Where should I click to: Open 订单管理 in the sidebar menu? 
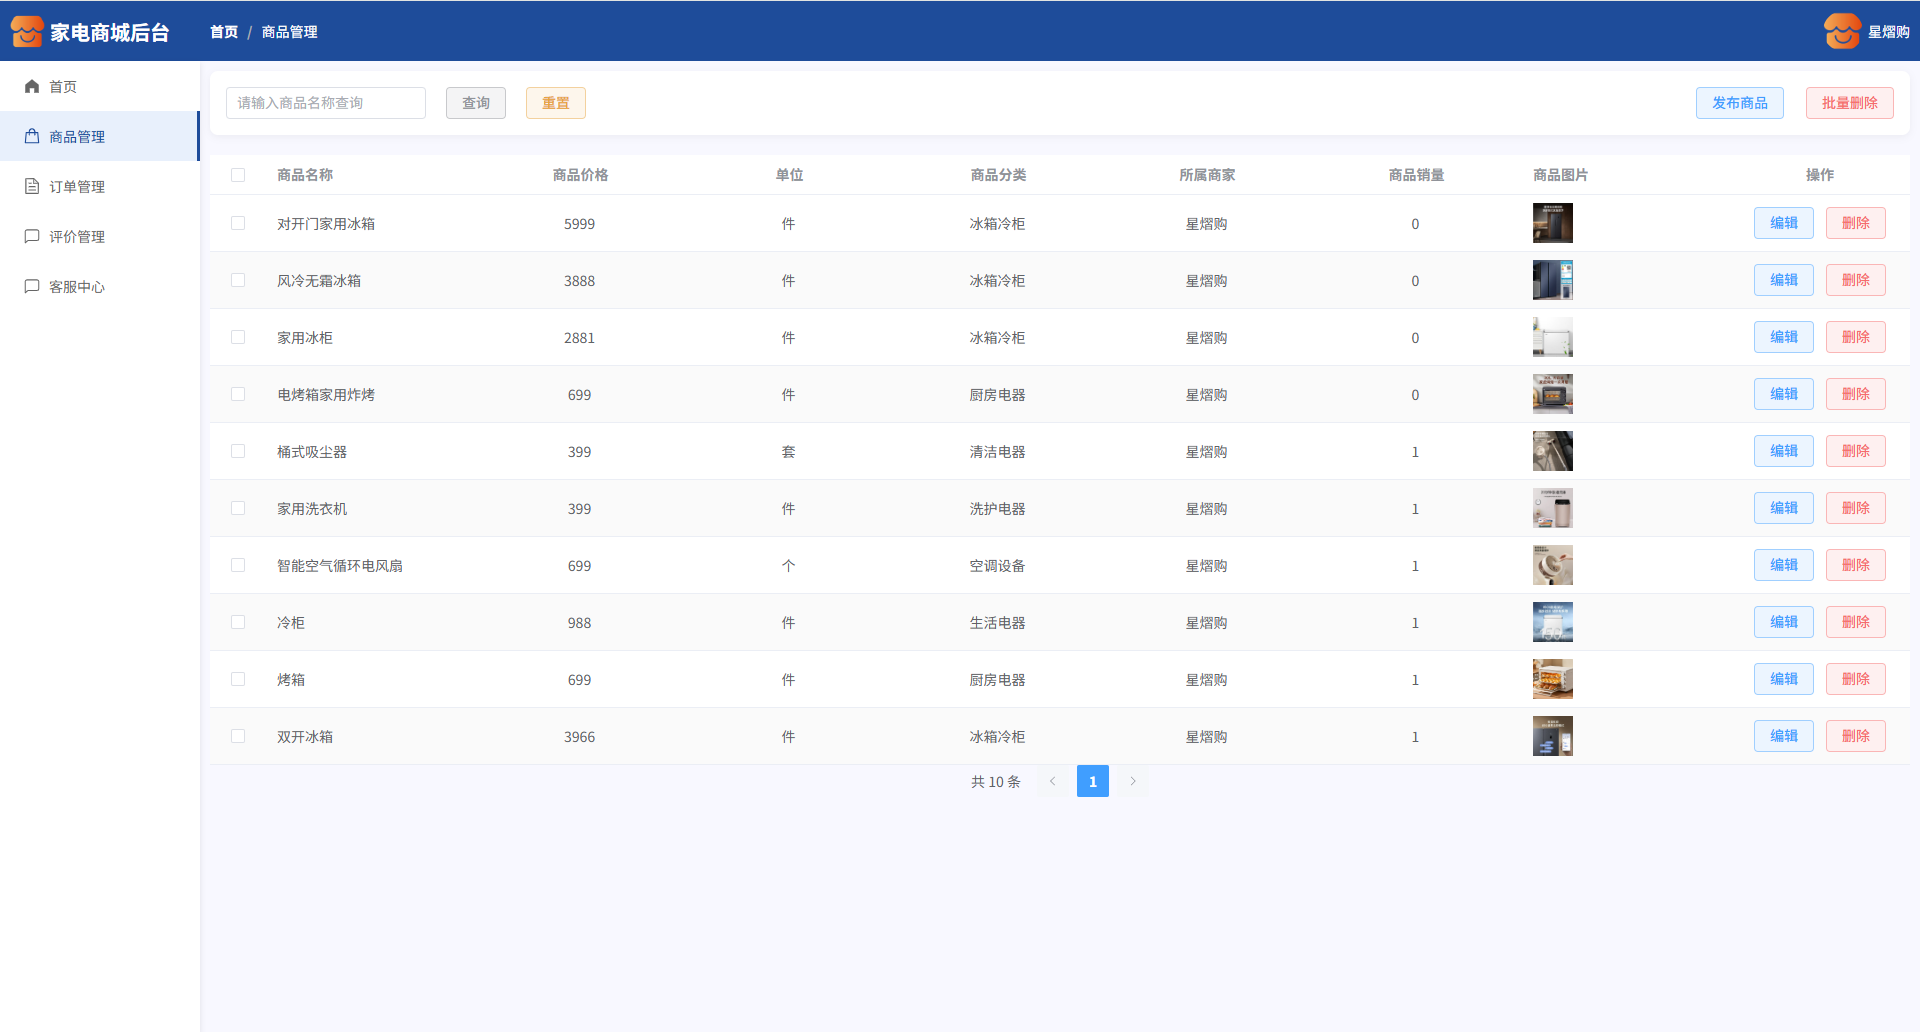[x=77, y=187]
